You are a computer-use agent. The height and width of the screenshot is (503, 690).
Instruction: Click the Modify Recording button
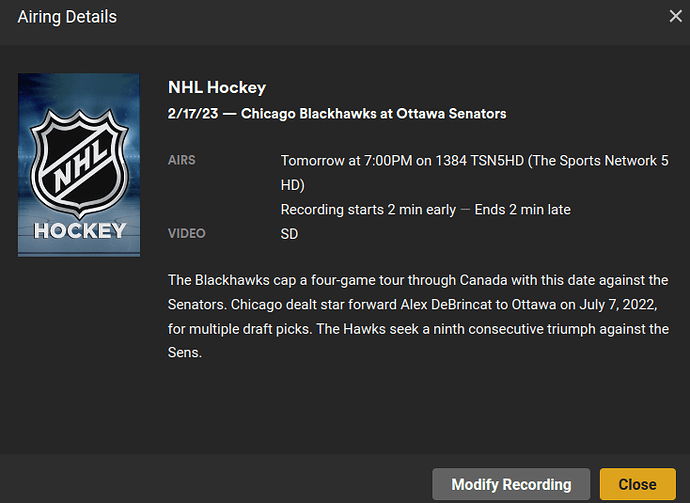(x=511, y=484)
